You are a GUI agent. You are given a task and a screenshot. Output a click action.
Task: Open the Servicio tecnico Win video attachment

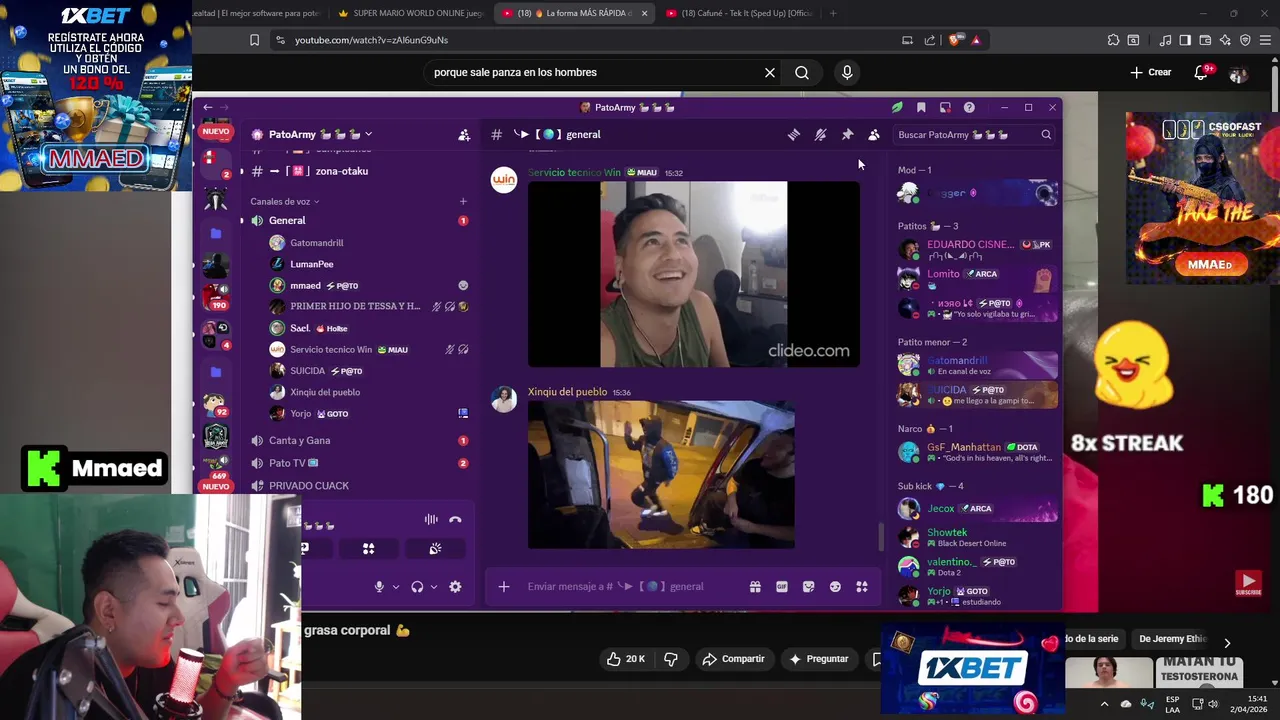[693, 274]
